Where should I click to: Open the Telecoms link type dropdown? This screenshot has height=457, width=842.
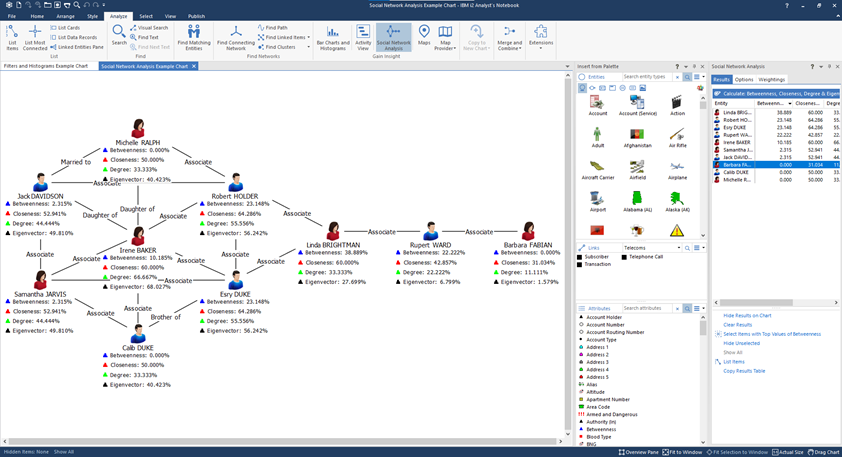pos(679,247)
